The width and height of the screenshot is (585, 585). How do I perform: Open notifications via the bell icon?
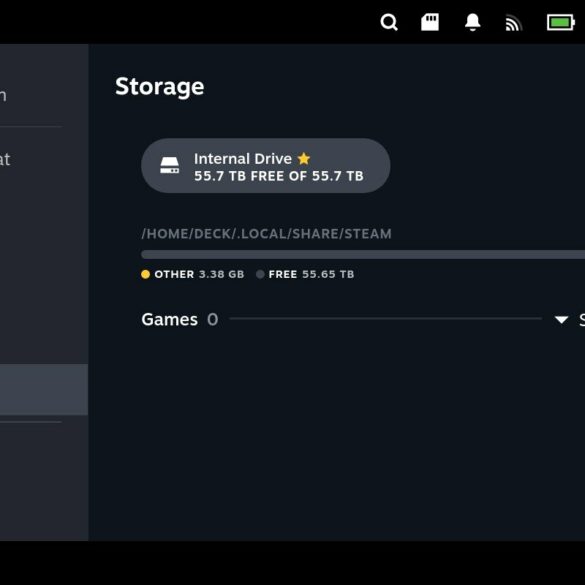coord(472,22)
